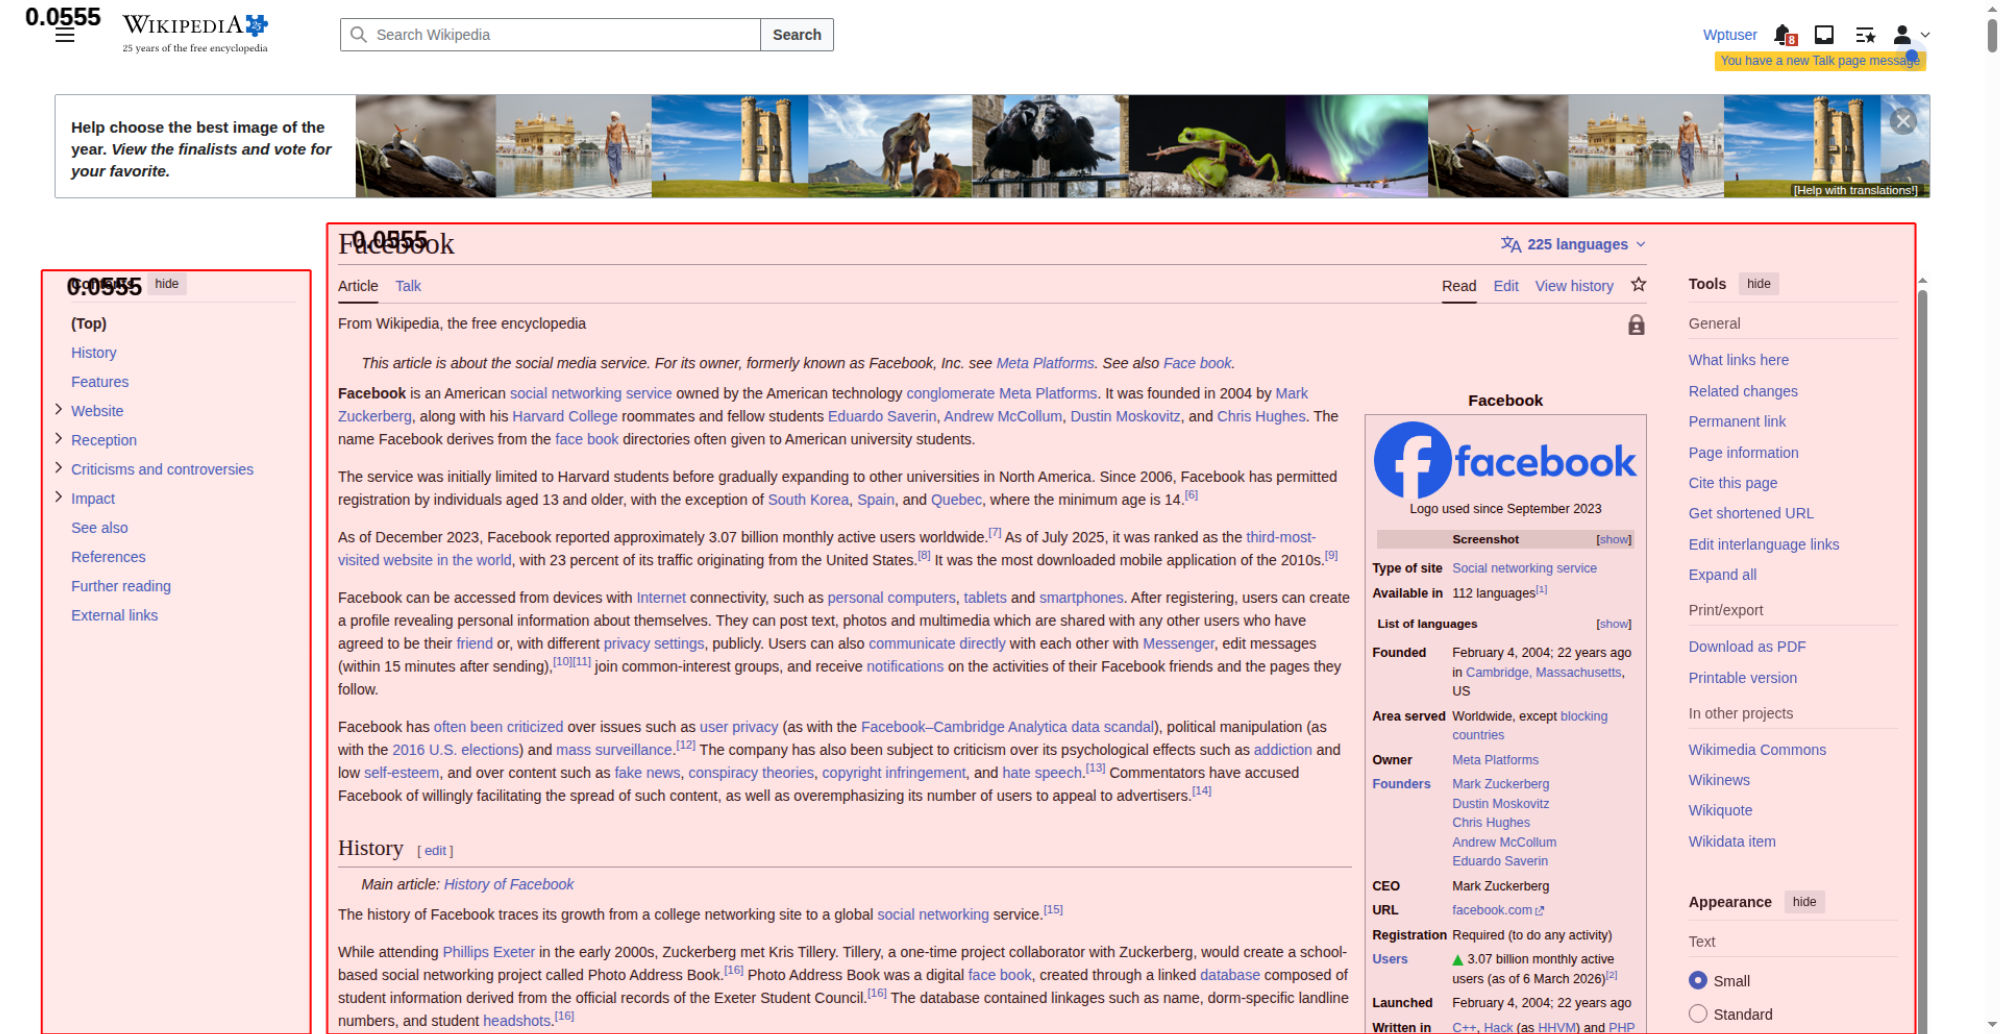Click the page protection padlock icon
2000x1034 pixels.
pos(1636,325)
